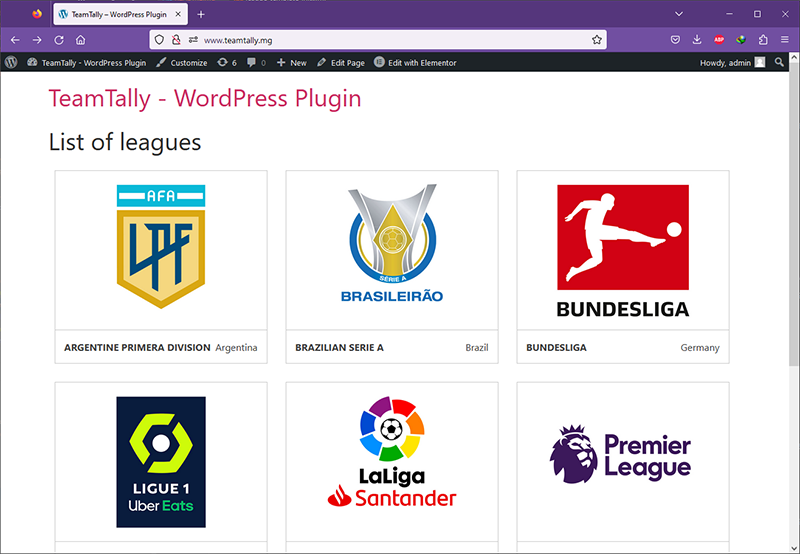Click the colorful globe extension icon
The image size is (800, 554).
tap(741, 40)
